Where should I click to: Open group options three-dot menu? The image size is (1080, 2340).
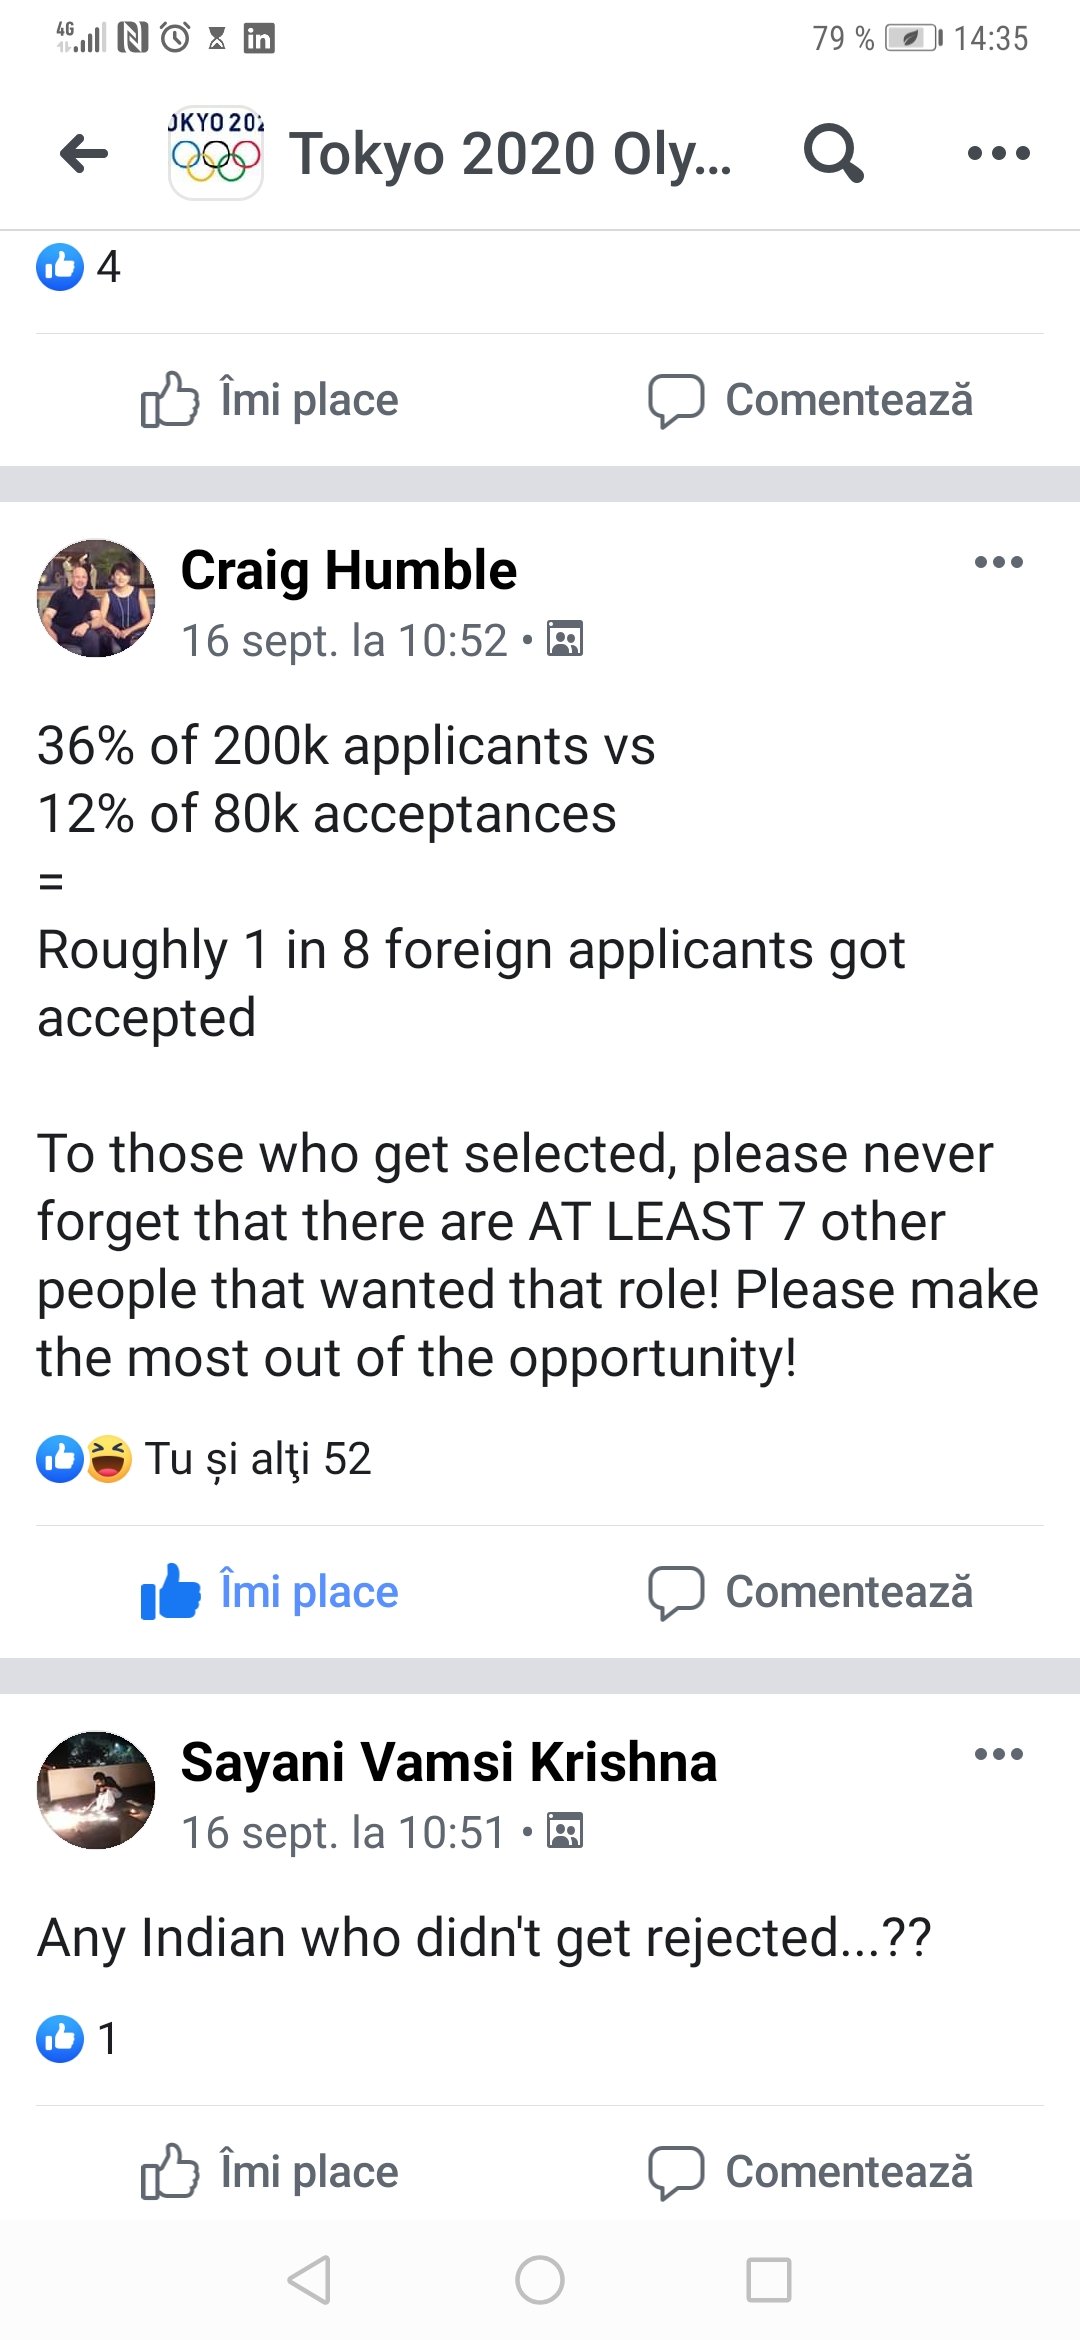998,153
